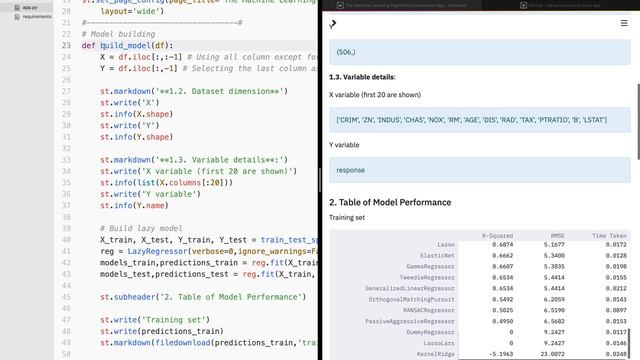This screenshot has height=360, width=640.
Task: Sort table by RMSE column header
Action: point(557,236)
